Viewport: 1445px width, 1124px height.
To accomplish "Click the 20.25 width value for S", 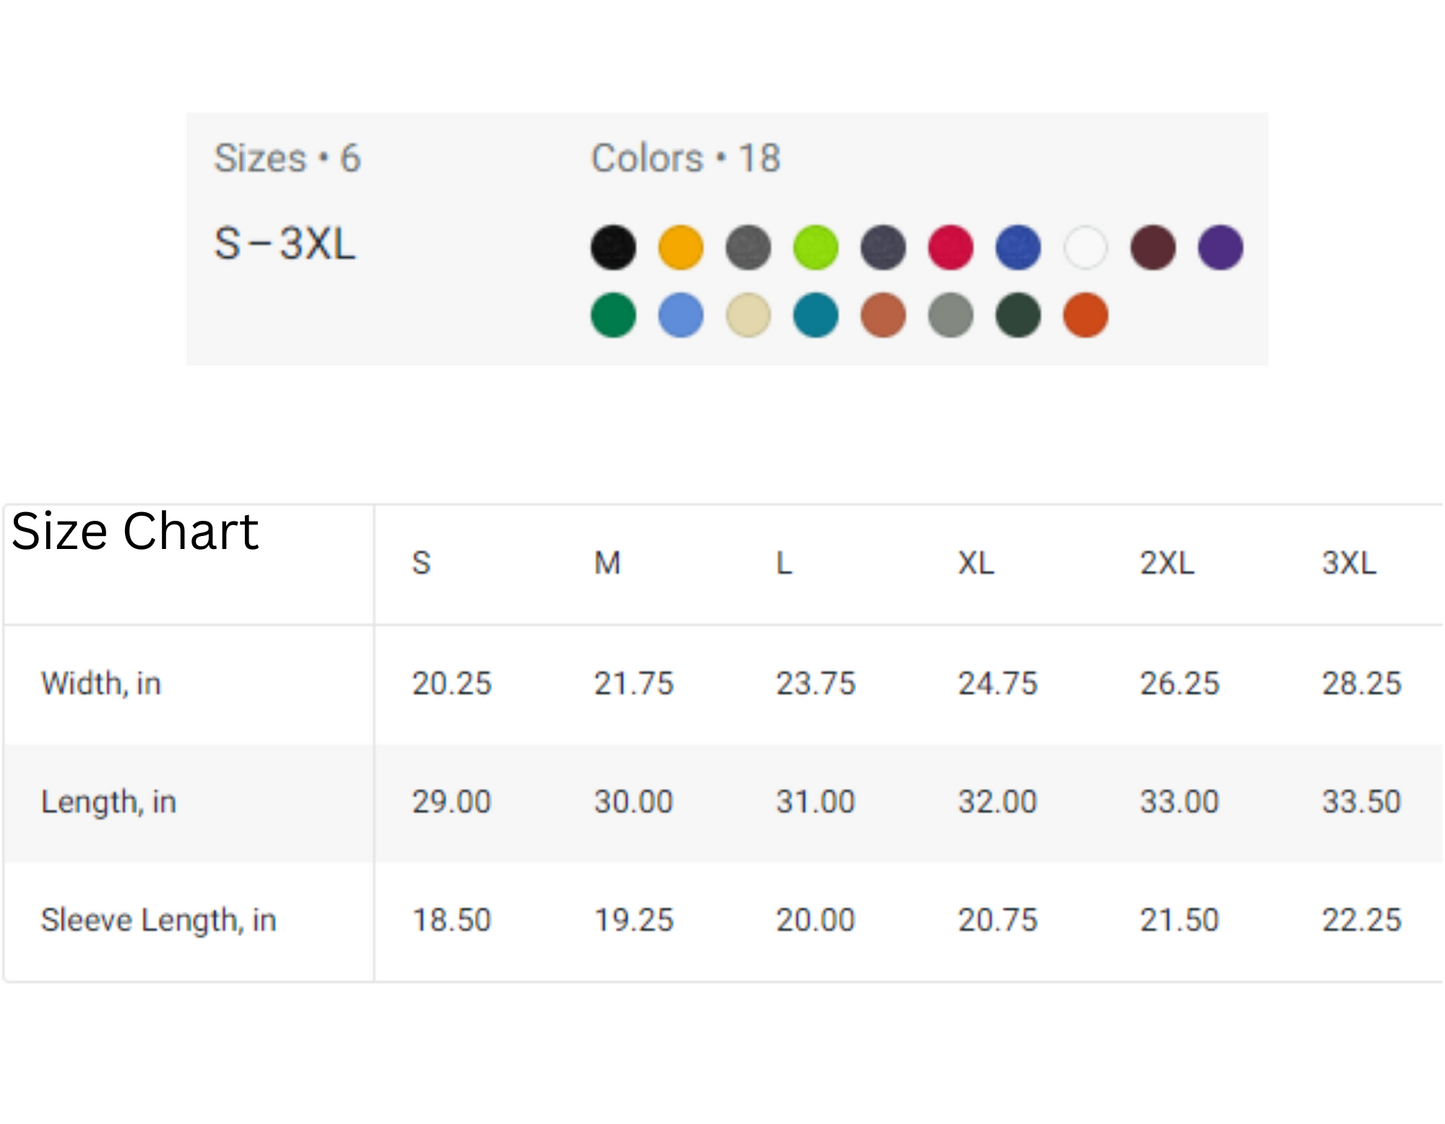I will 452,684.
